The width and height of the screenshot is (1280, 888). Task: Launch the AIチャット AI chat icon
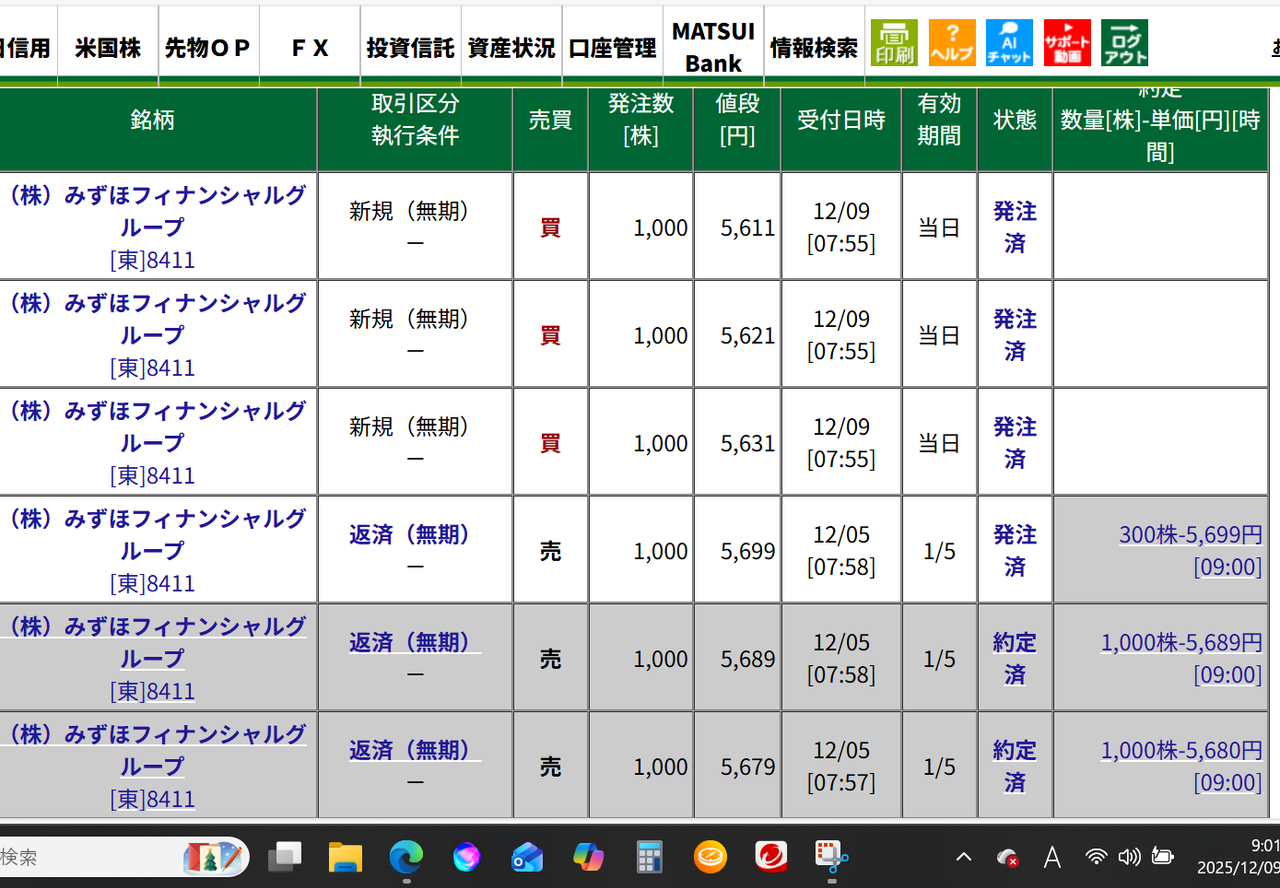[1009, 42]
